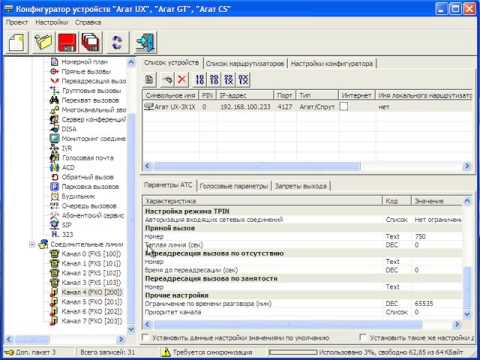Click tree panel scroll-up arrow
Screen dimensions: 480x360
click(131, 62)
